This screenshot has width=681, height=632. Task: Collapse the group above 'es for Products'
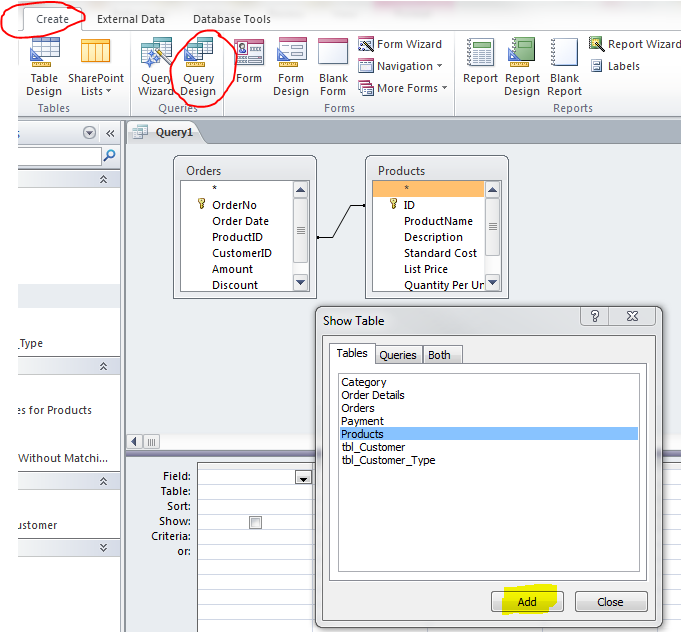[x=103, y=366]
